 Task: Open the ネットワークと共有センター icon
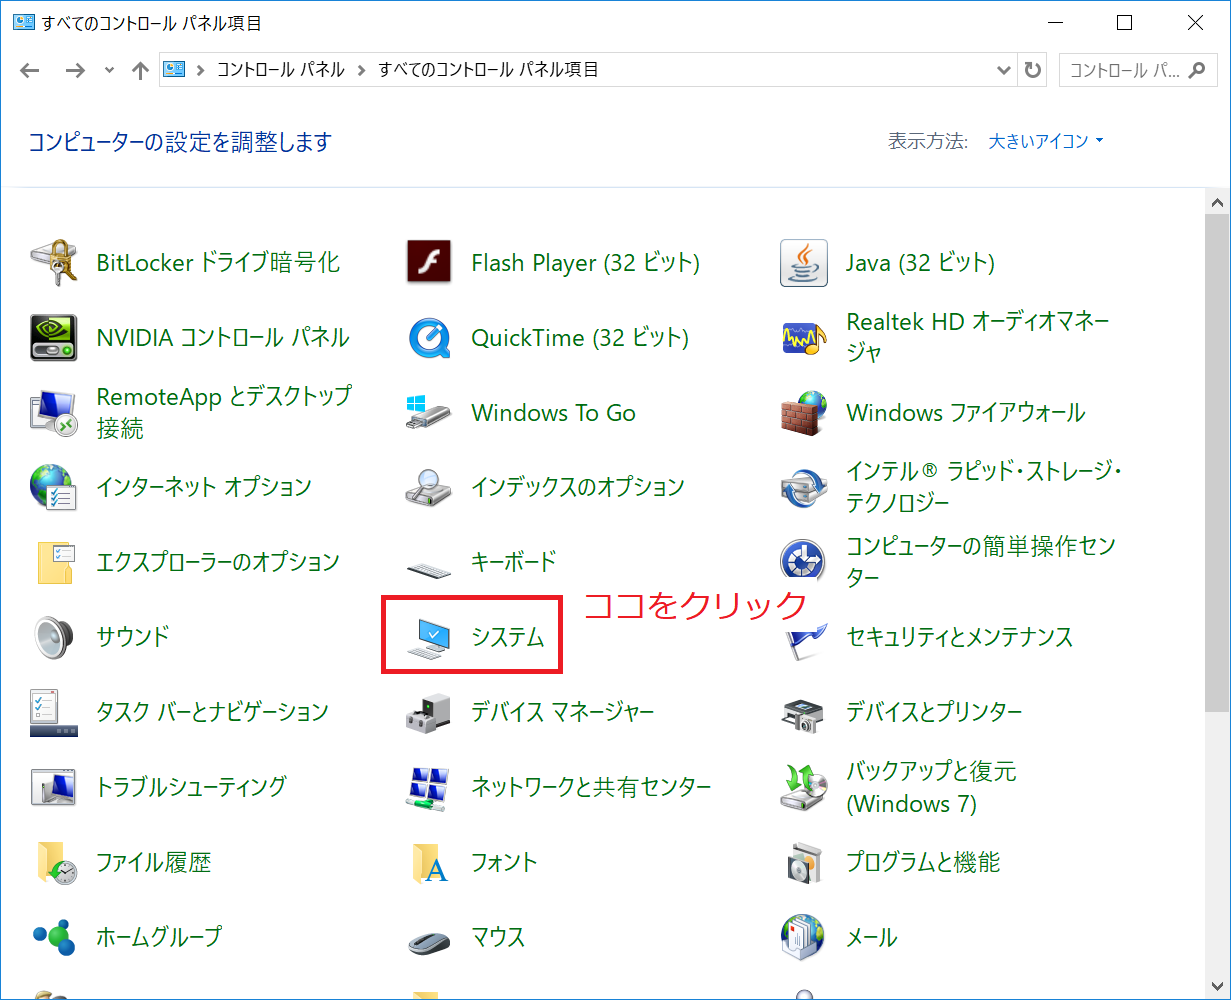(429, 787)
